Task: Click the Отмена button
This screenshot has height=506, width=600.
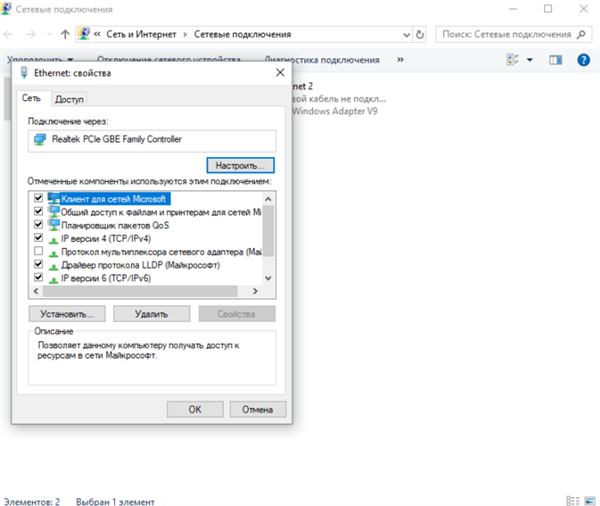Action: (x=258, y=410)
